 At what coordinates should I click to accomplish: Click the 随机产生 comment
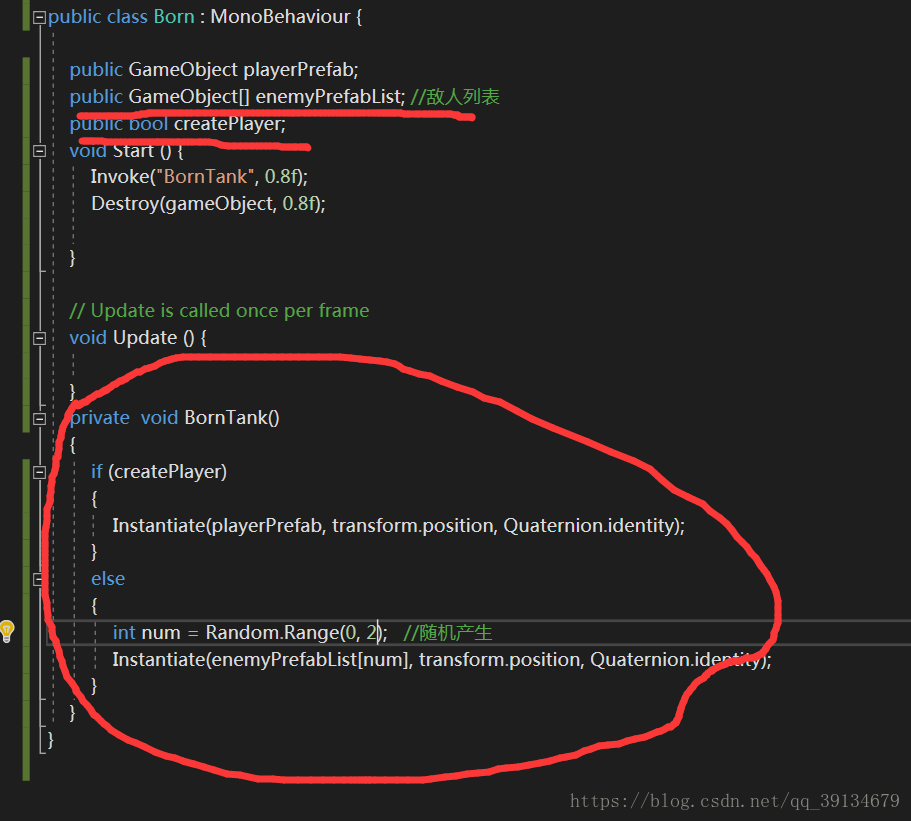click(447, 632)
